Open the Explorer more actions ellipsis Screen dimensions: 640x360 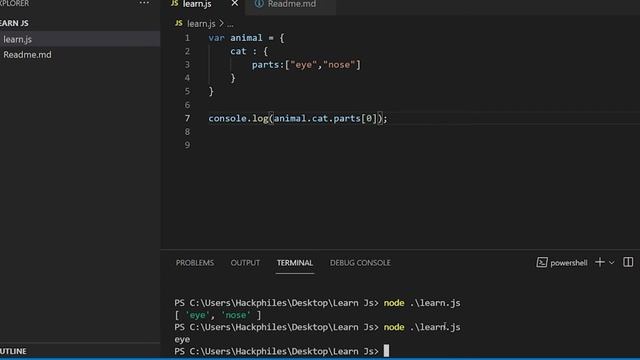[x=144, y=3]
